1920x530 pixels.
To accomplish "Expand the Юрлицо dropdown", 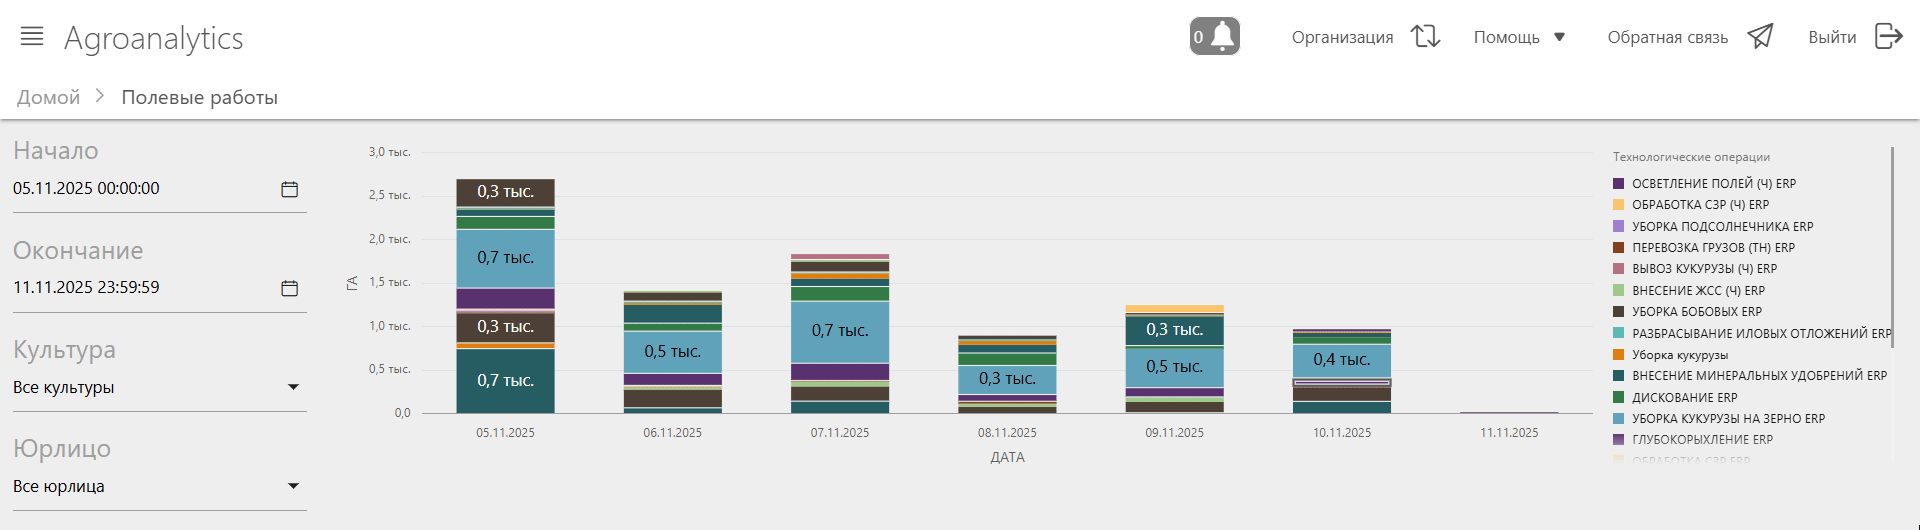I will click(293, 486).
